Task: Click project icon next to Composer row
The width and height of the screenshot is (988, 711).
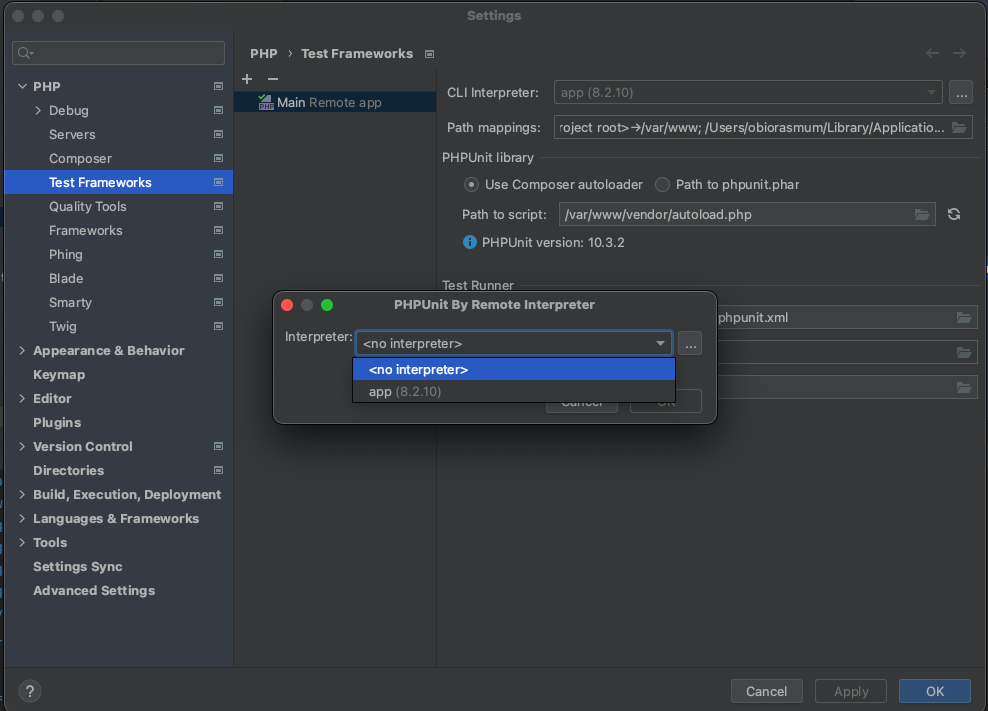Action: click(x=218, y=158)
